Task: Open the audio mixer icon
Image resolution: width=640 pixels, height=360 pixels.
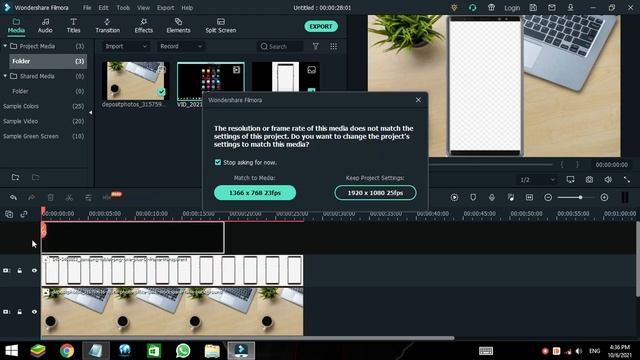Action: click(x=511, y=198)
